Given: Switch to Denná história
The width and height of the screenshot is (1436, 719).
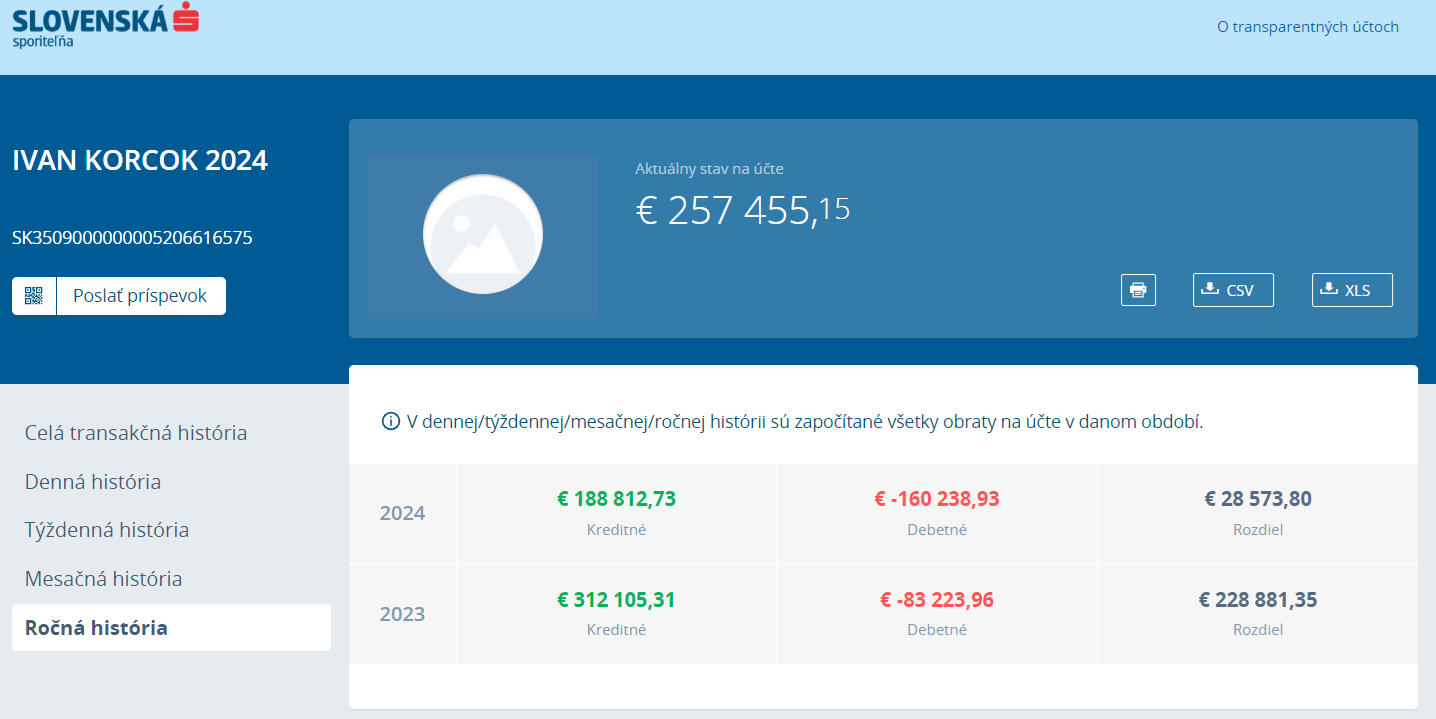Looking at the screenshot, I should [93, 482].
